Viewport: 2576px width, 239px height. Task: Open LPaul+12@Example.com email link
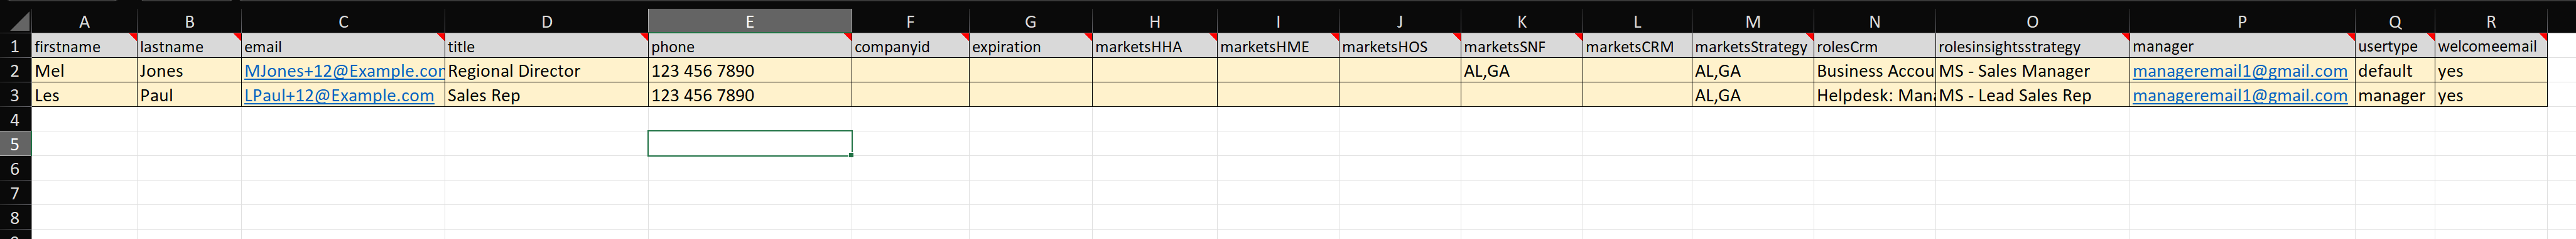339,95
